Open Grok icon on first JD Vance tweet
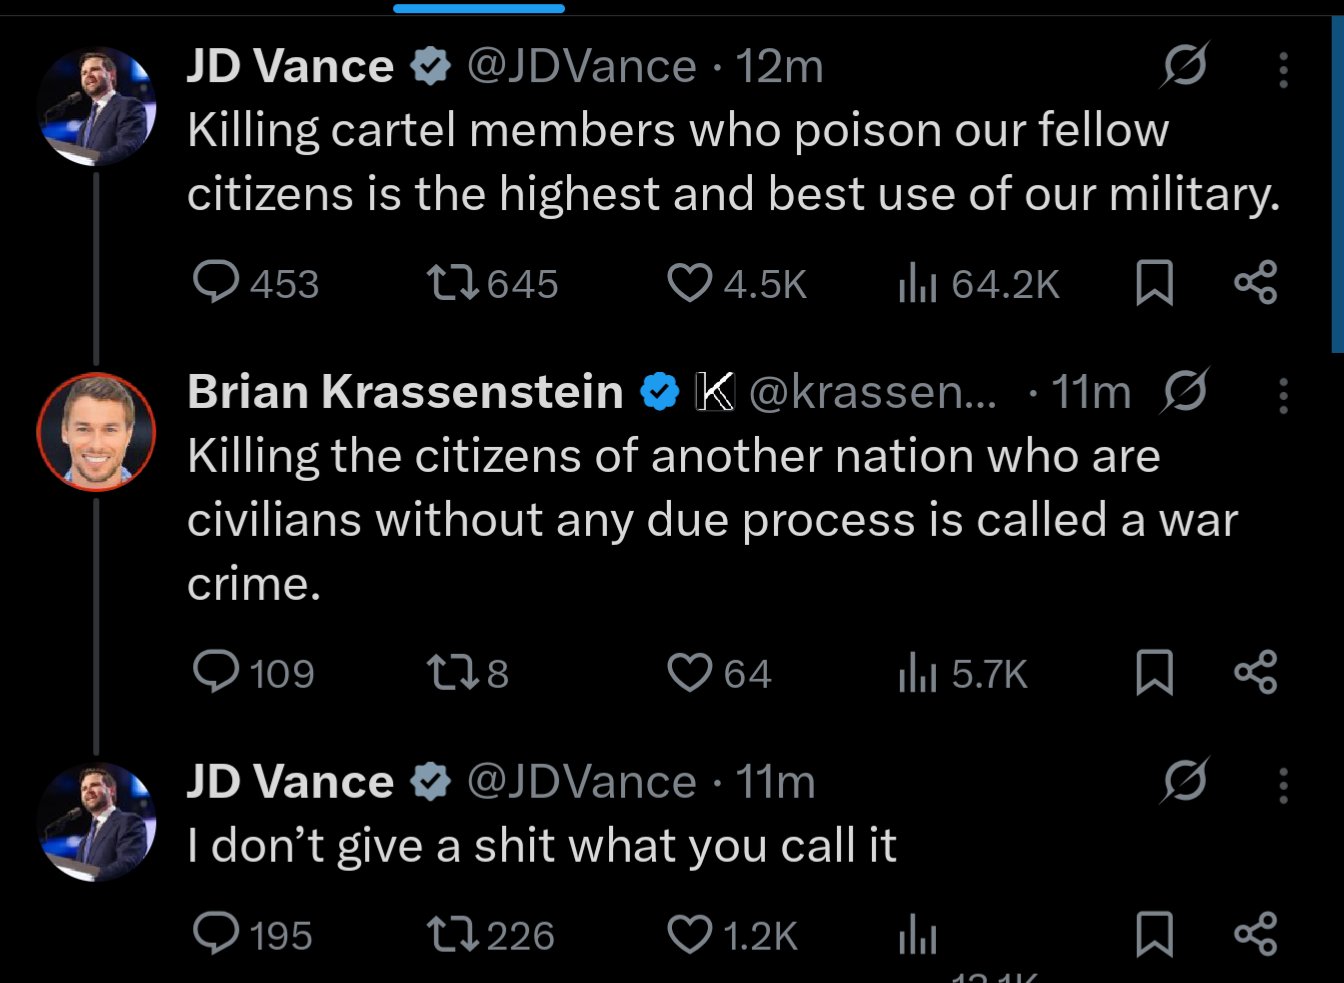1344x983 pixels. pyautogui.click(x=1185, y=66)
